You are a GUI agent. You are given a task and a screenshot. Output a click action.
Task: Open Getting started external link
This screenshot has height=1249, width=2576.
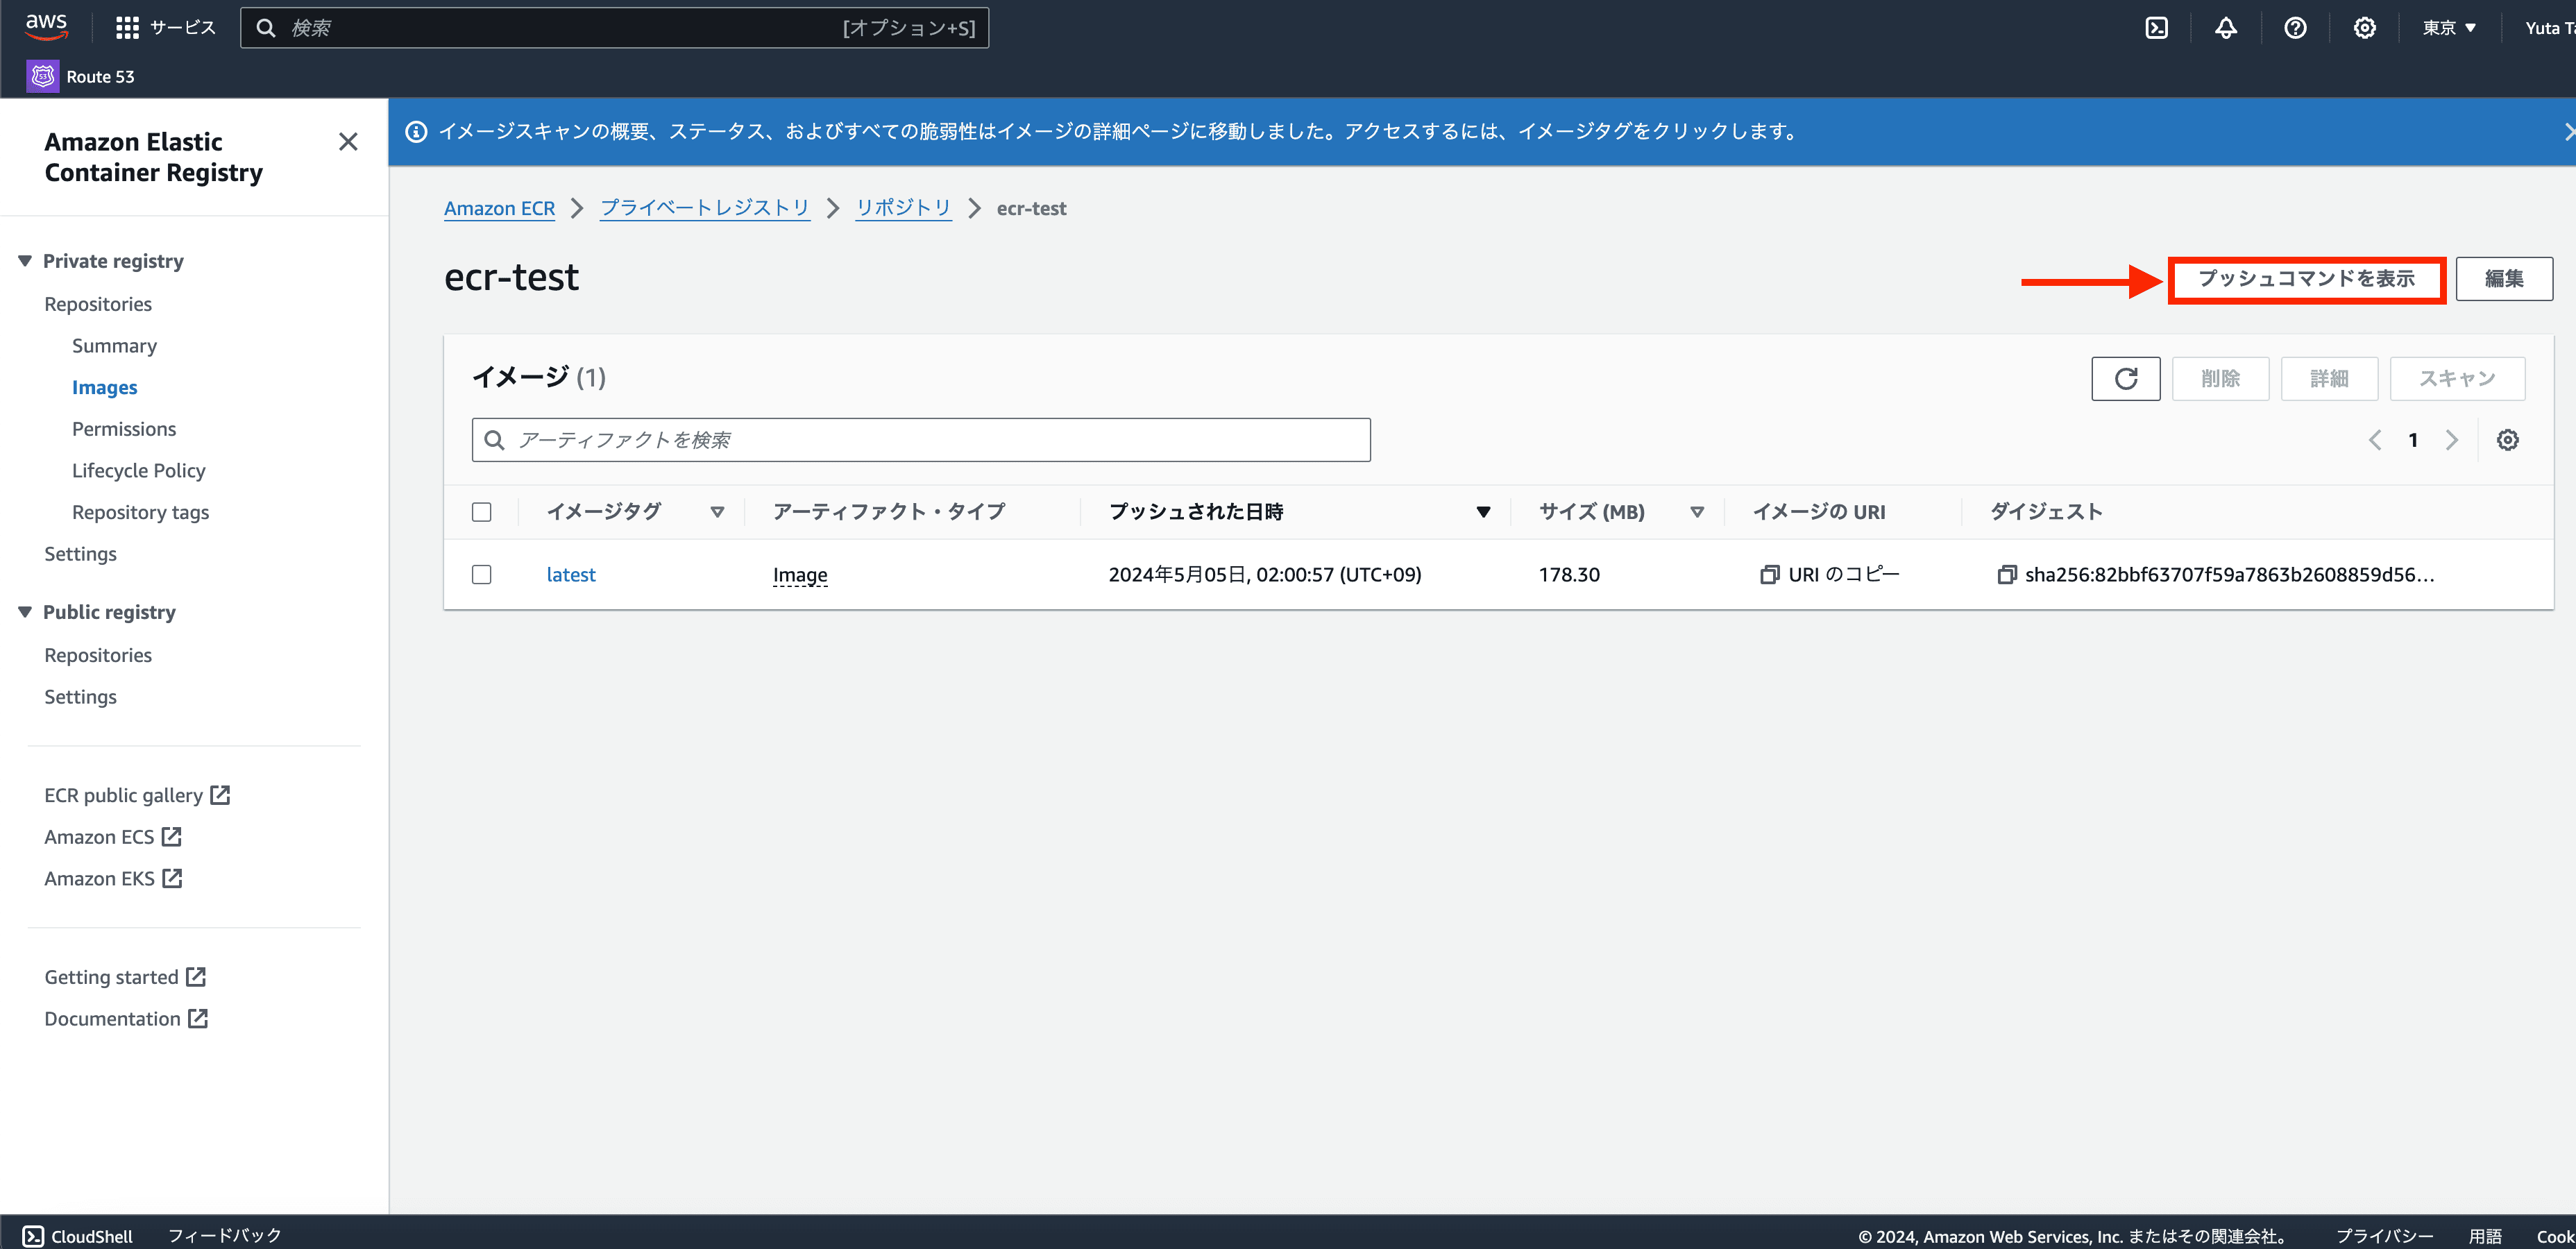tap(125, 977)
